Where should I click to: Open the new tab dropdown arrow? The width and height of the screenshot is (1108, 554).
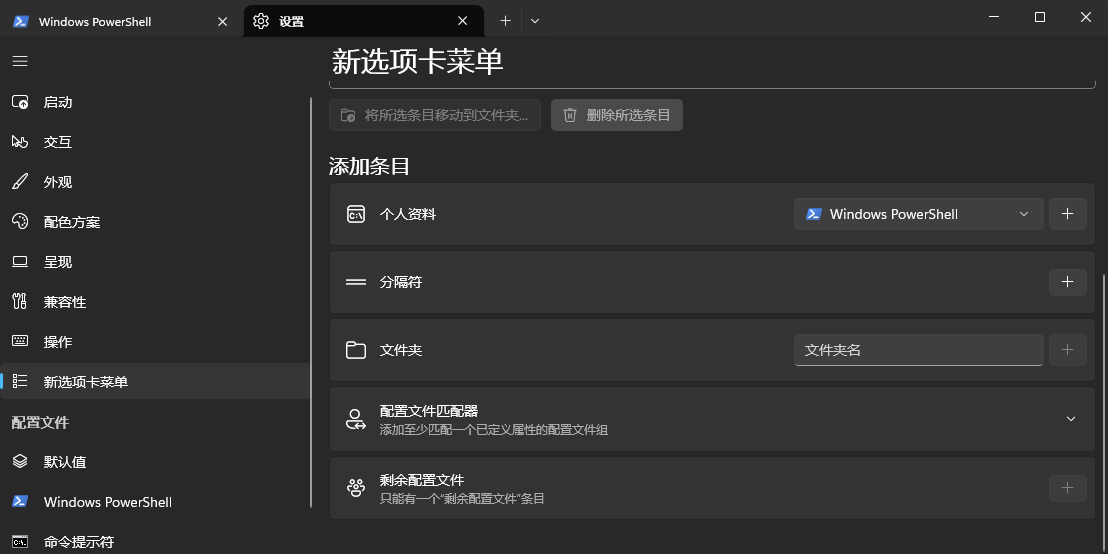point(535,21)
